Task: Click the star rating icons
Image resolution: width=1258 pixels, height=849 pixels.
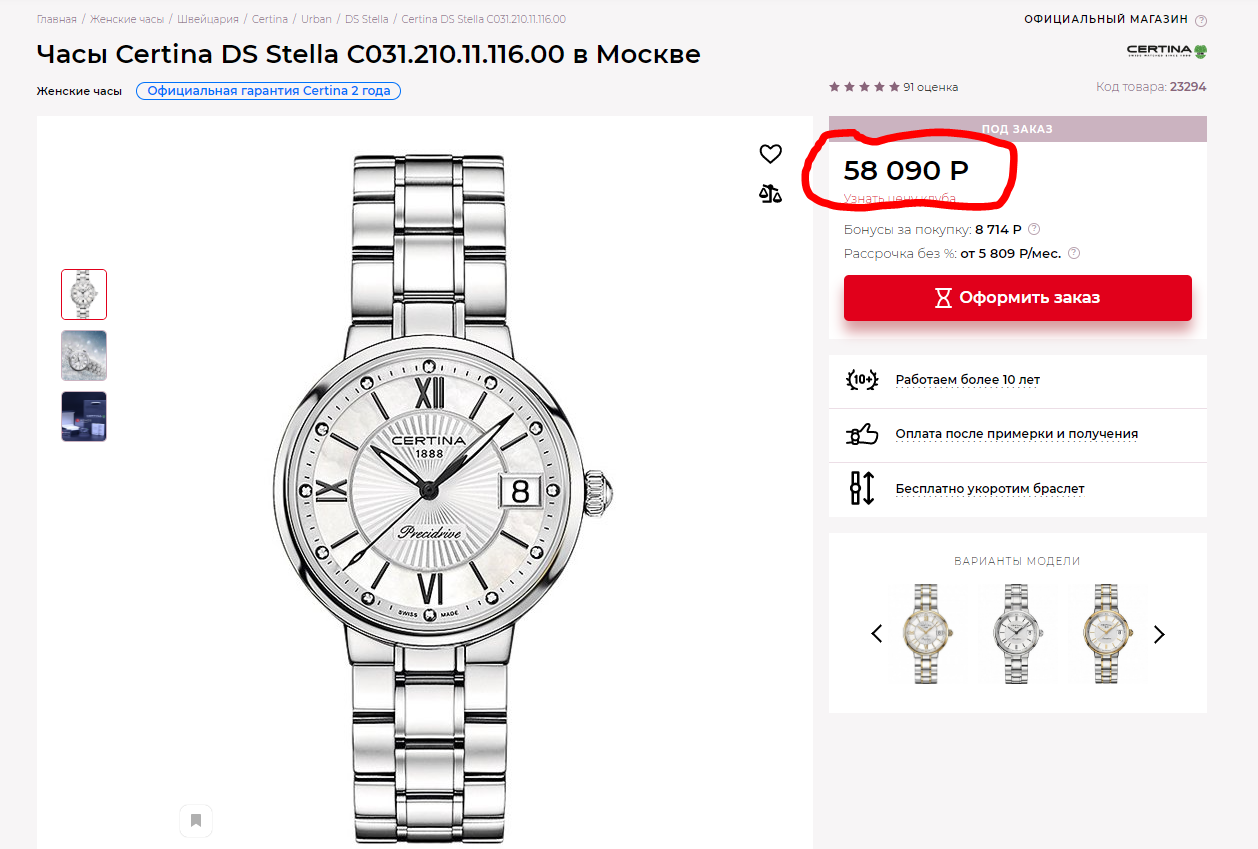Action: pos(864,87)
